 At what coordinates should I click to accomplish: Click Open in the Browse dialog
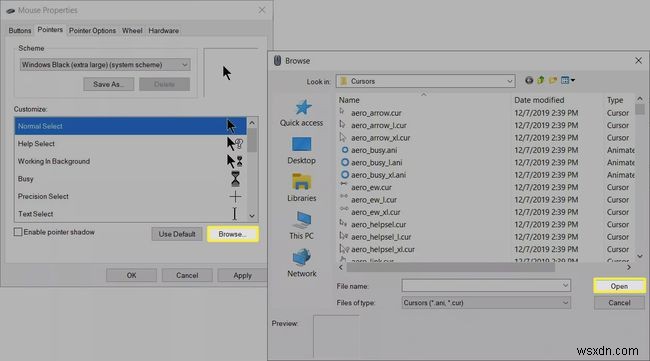coord(619,286)
